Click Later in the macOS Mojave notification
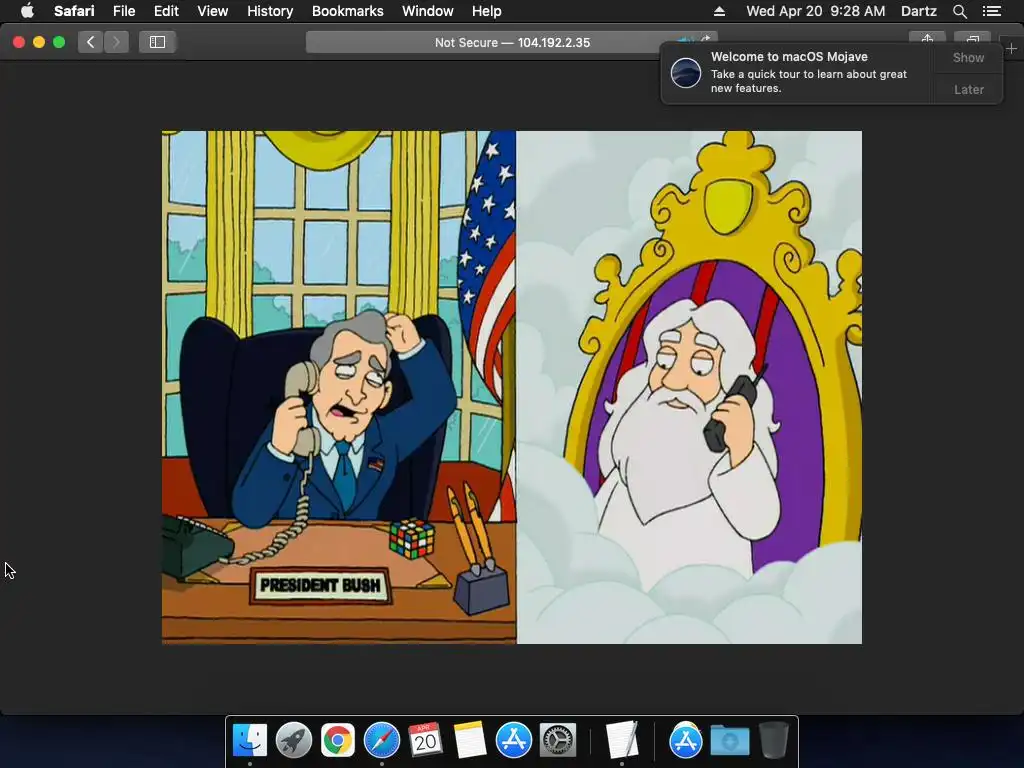 [x=968, y=89]
